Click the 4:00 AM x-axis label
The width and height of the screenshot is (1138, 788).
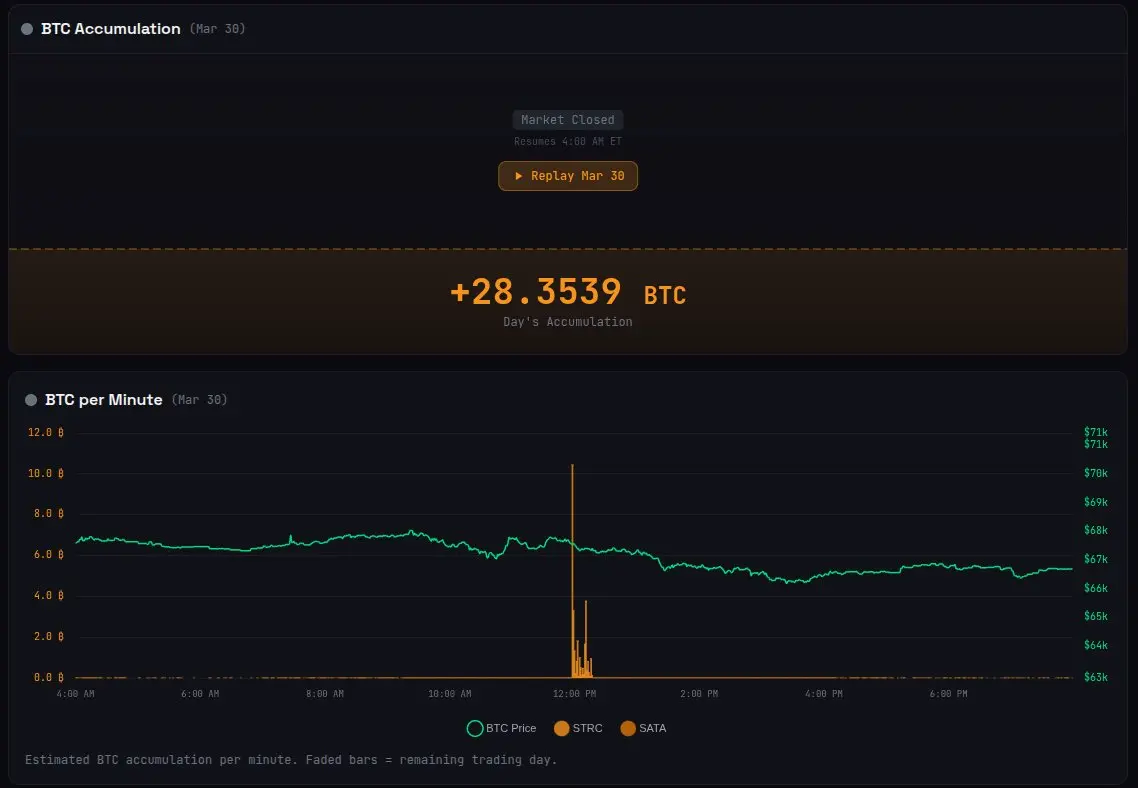click(x=75, y=694)
